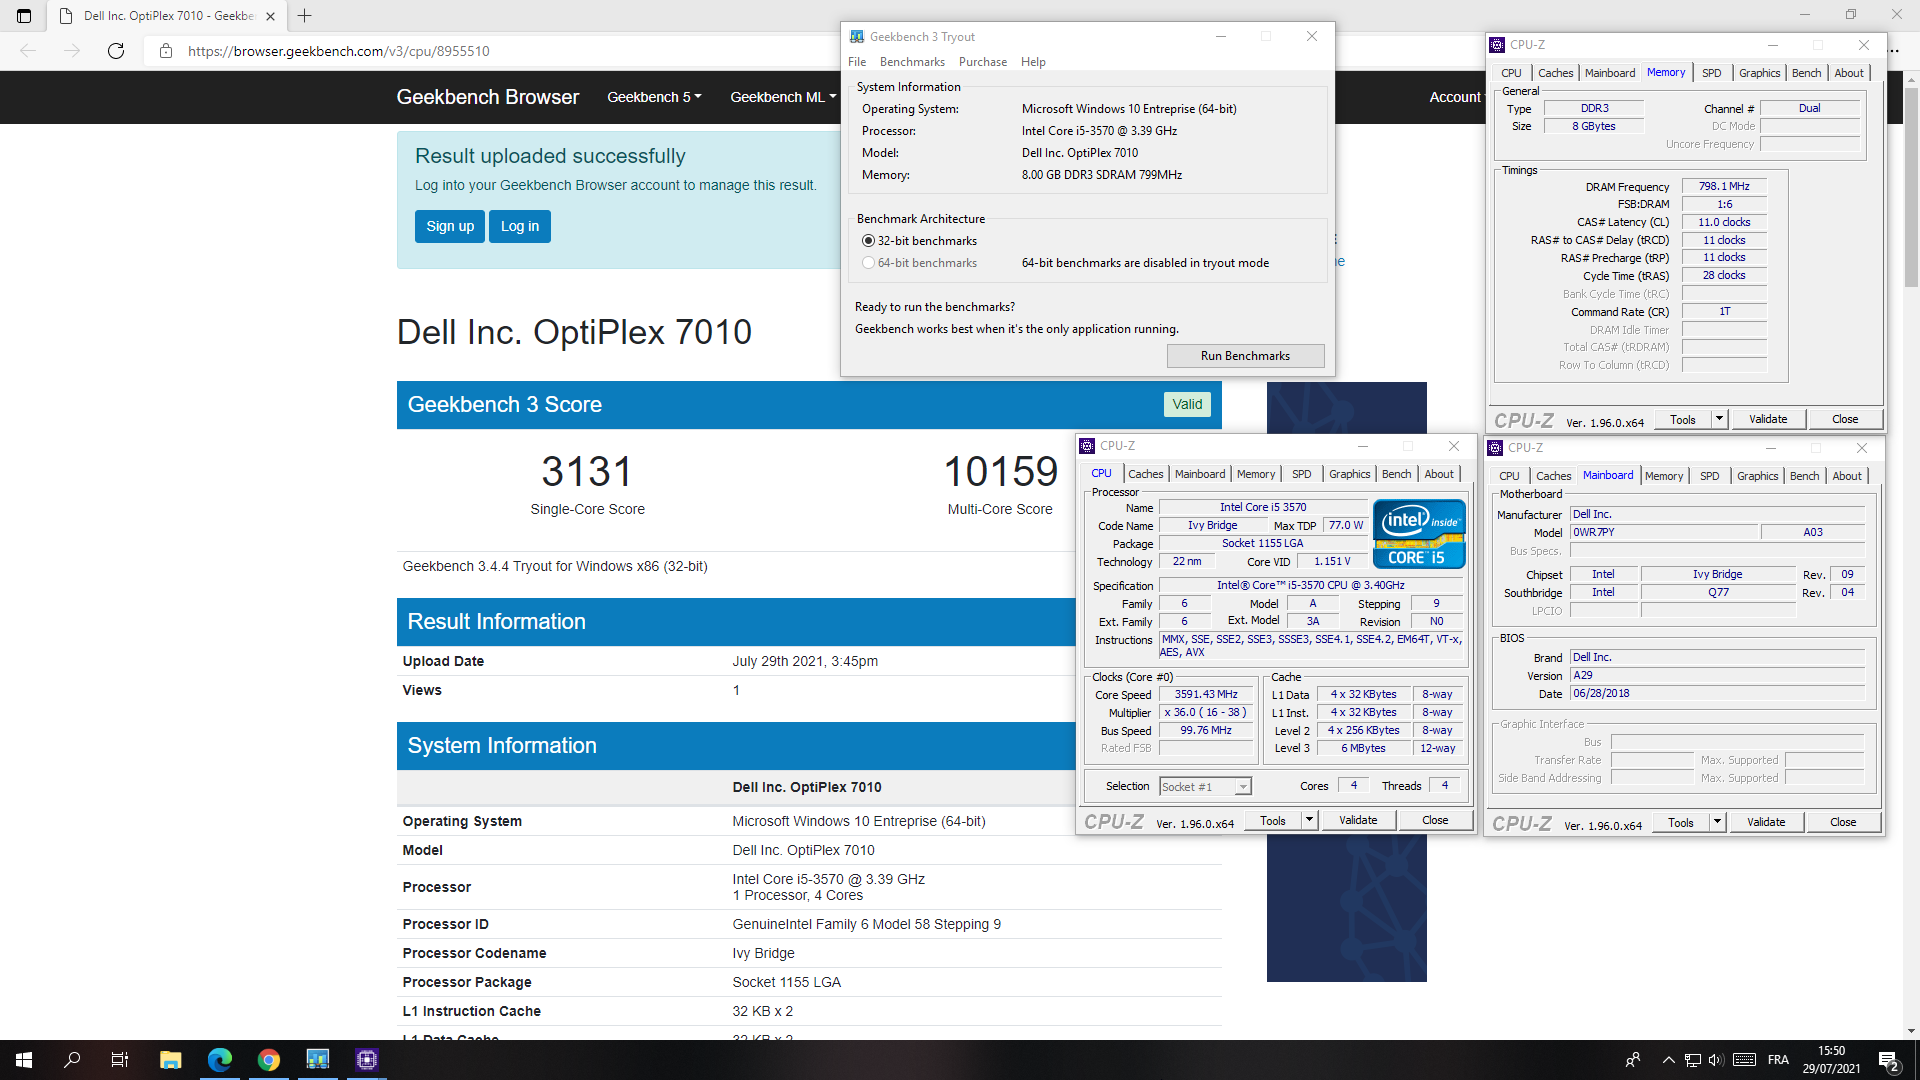Click the BIOS version A29 field
This screenshot has height=1080, width=1920.
pos(1717,675)
